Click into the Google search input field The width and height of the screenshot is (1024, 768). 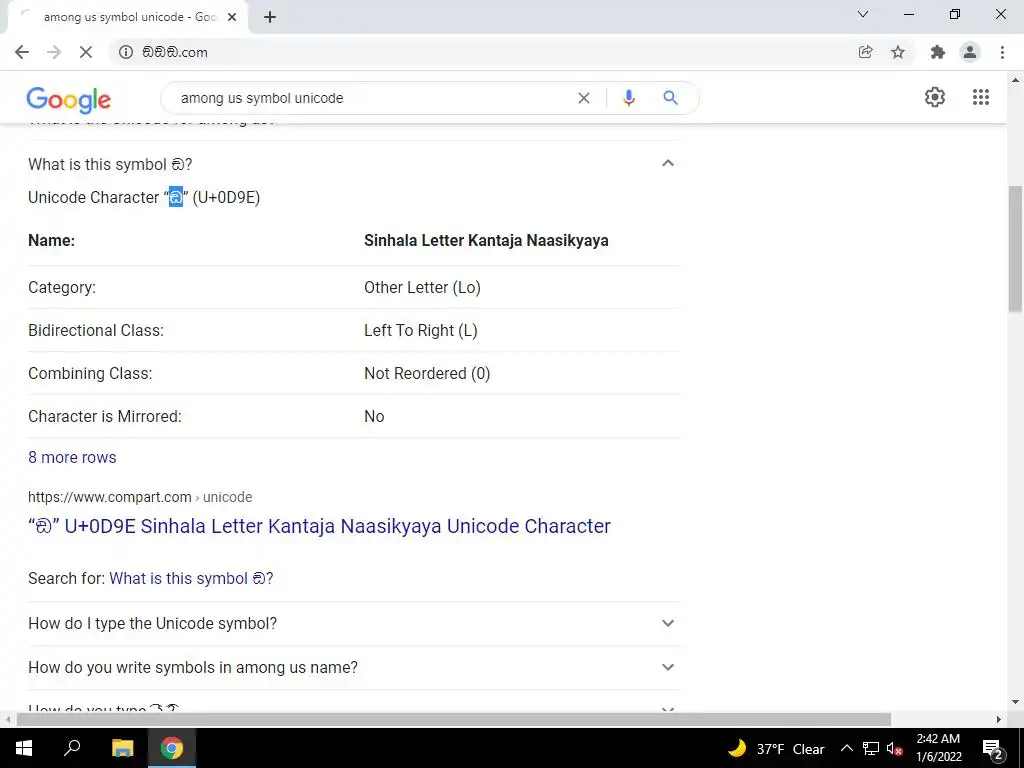(372, 98)
